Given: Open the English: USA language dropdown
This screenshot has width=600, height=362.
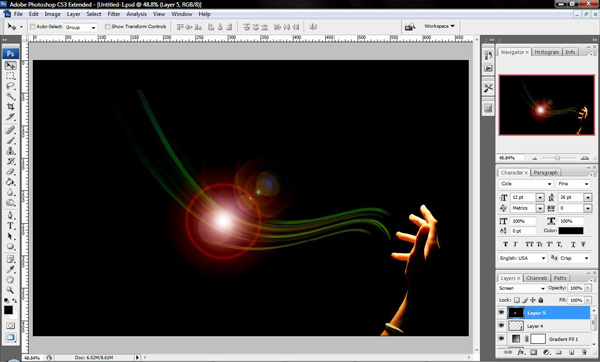Looking at the screenshot, I should (x=523, y=258).
